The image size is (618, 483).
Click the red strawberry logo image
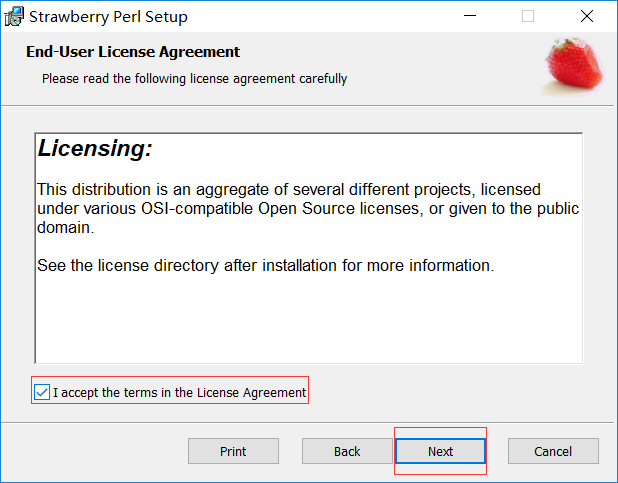pyautogui.click(x=574, y=67)
